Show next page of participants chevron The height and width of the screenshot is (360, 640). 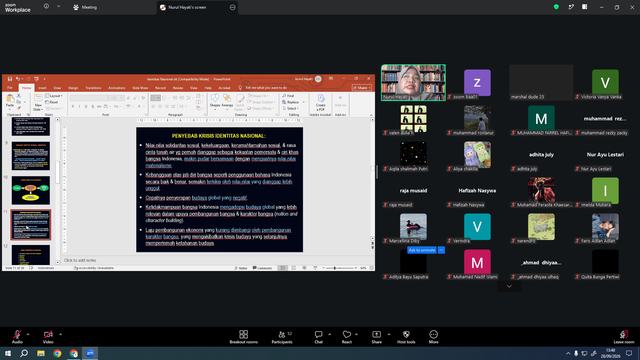click(509, 287)
